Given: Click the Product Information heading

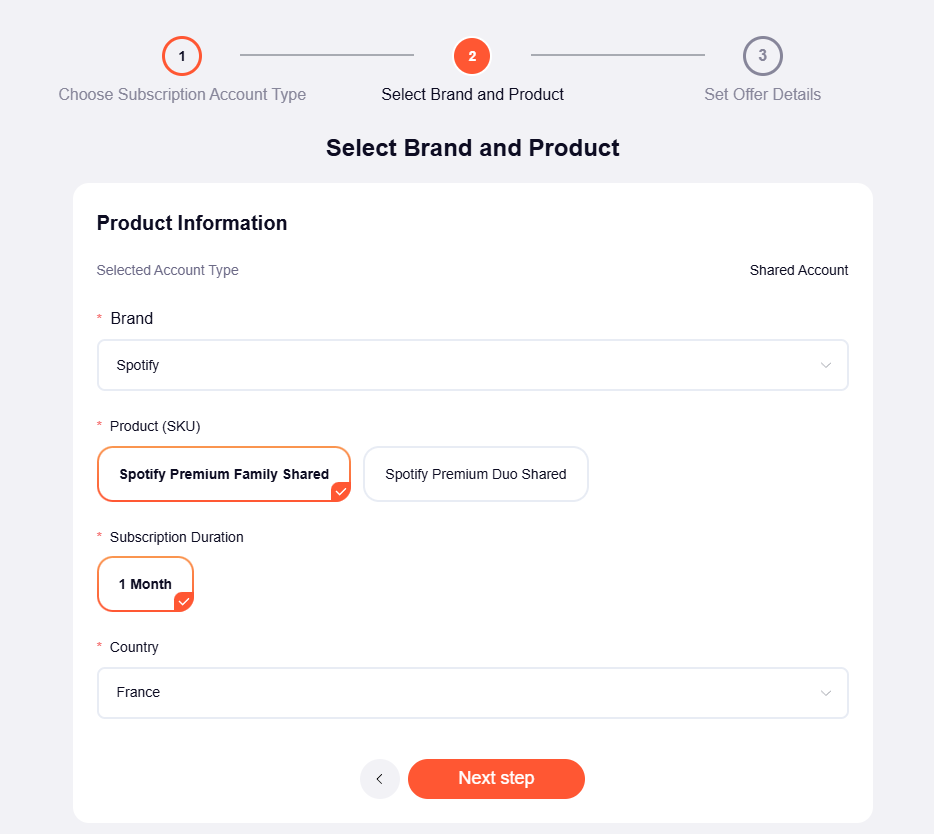Looking at the screenshot, I should pos(192,223).
